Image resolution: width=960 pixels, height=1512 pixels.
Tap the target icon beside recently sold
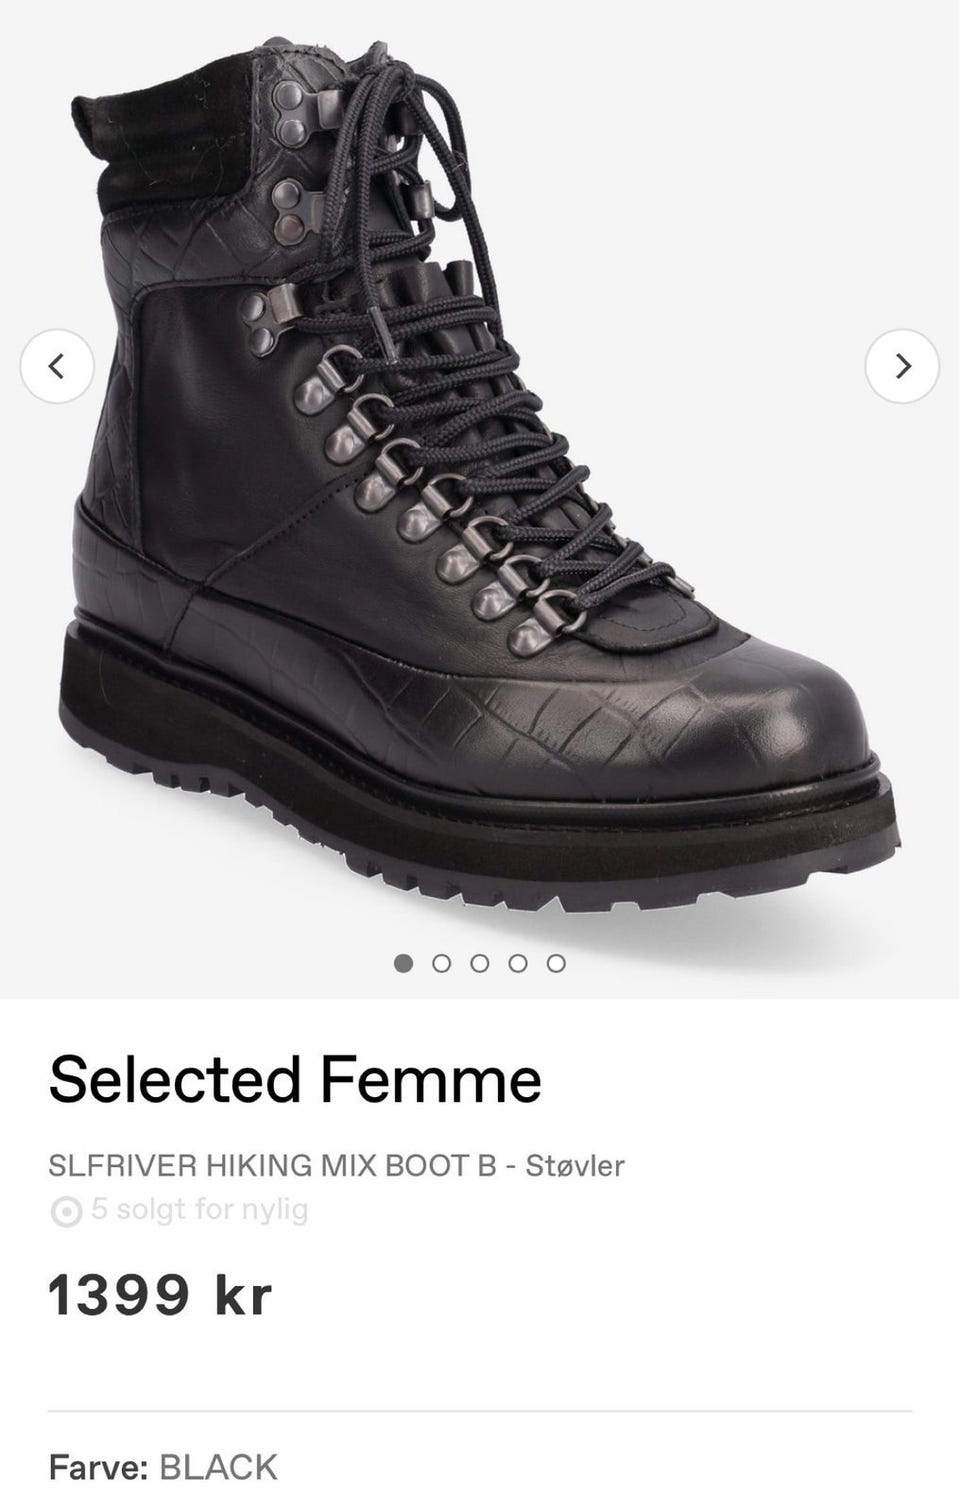click(x=66, y=1213)
